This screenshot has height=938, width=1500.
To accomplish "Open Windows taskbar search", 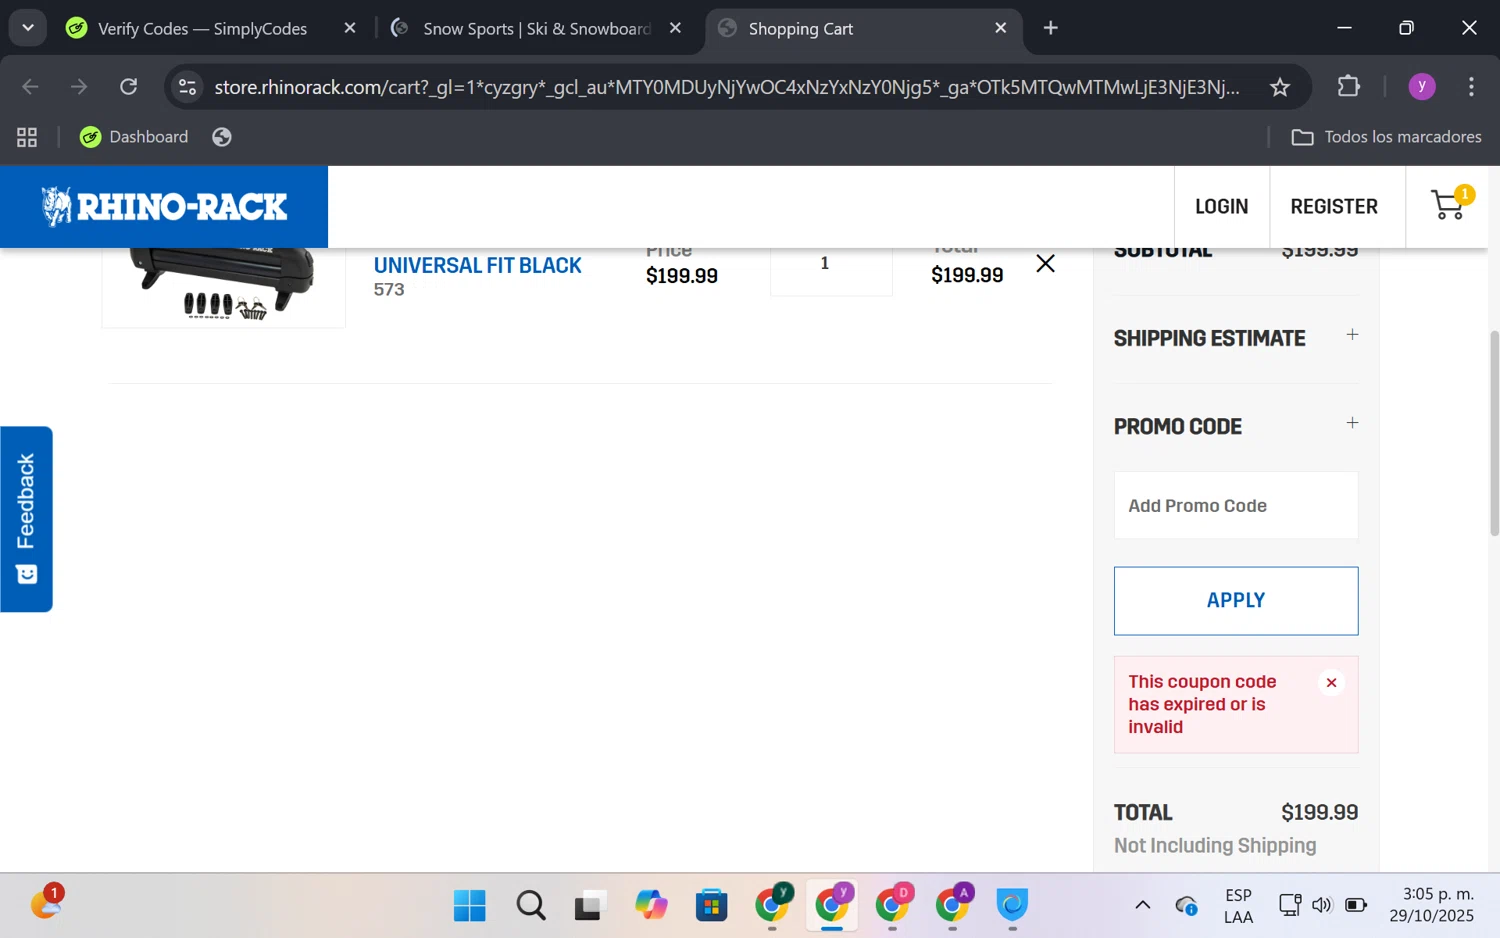I will (531, 906).
